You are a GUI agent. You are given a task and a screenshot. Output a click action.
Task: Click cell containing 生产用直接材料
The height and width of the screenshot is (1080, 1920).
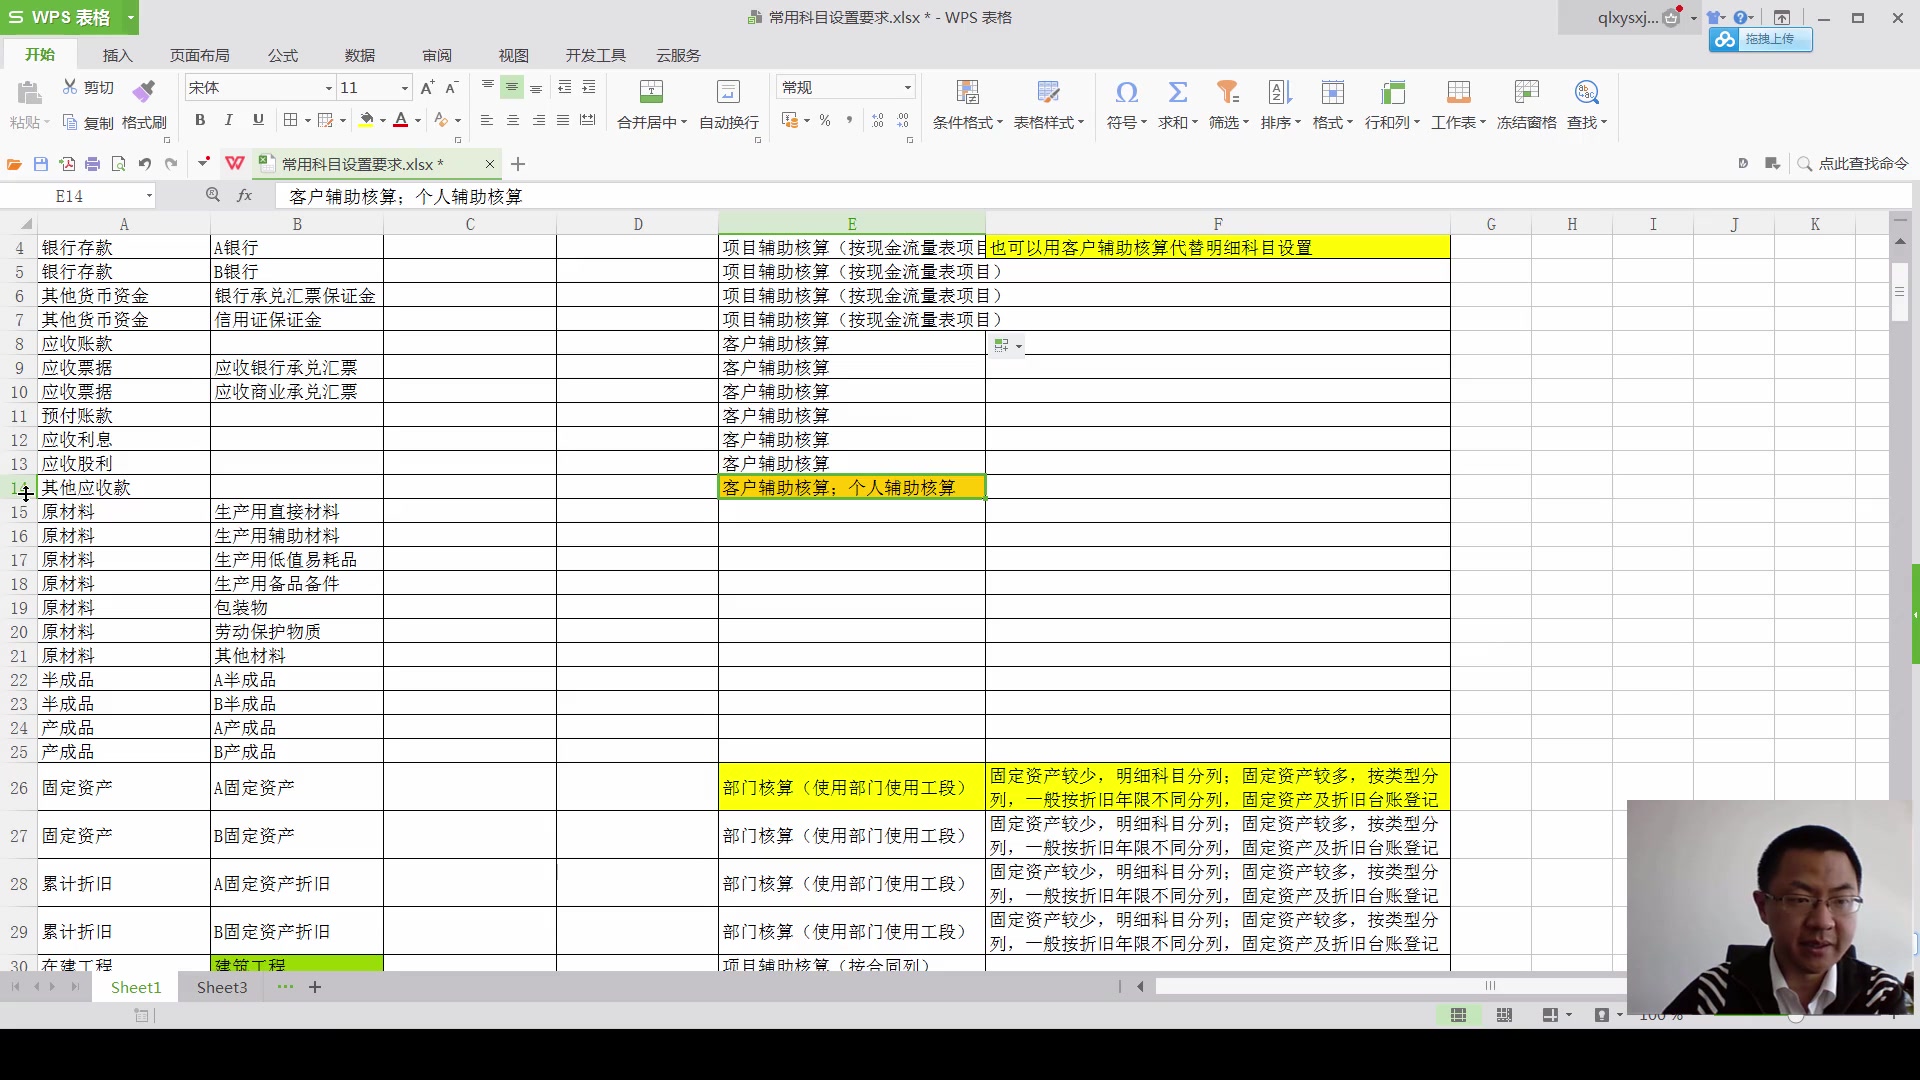[x=297, y=511]
